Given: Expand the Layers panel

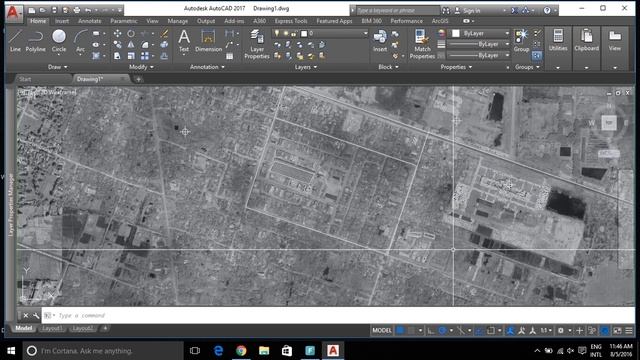Looking at the screenshot, I should click(x=306, y=67).
